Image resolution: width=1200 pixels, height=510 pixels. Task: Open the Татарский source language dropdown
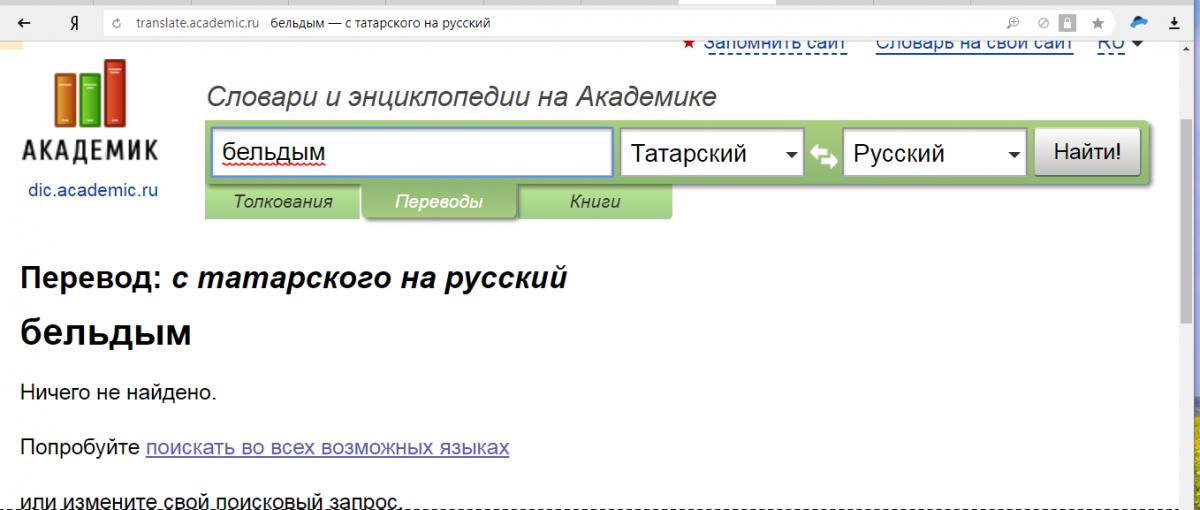pos(711,153)
